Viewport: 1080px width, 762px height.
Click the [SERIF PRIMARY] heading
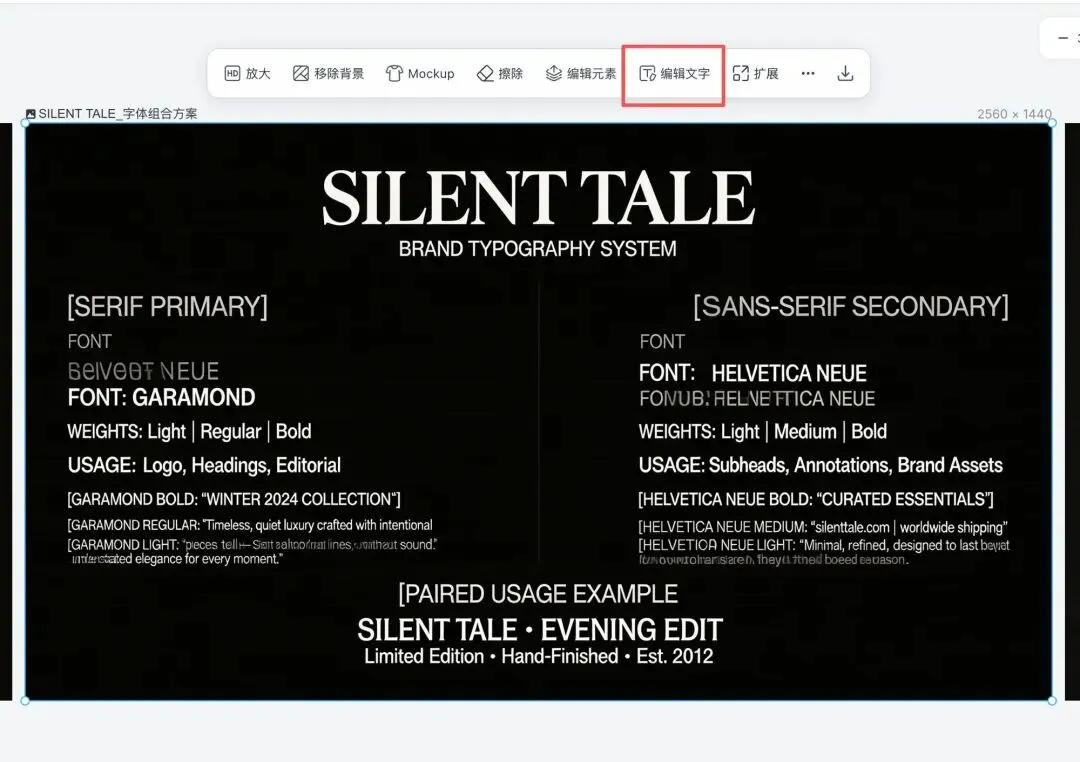[x=167, y=307]
